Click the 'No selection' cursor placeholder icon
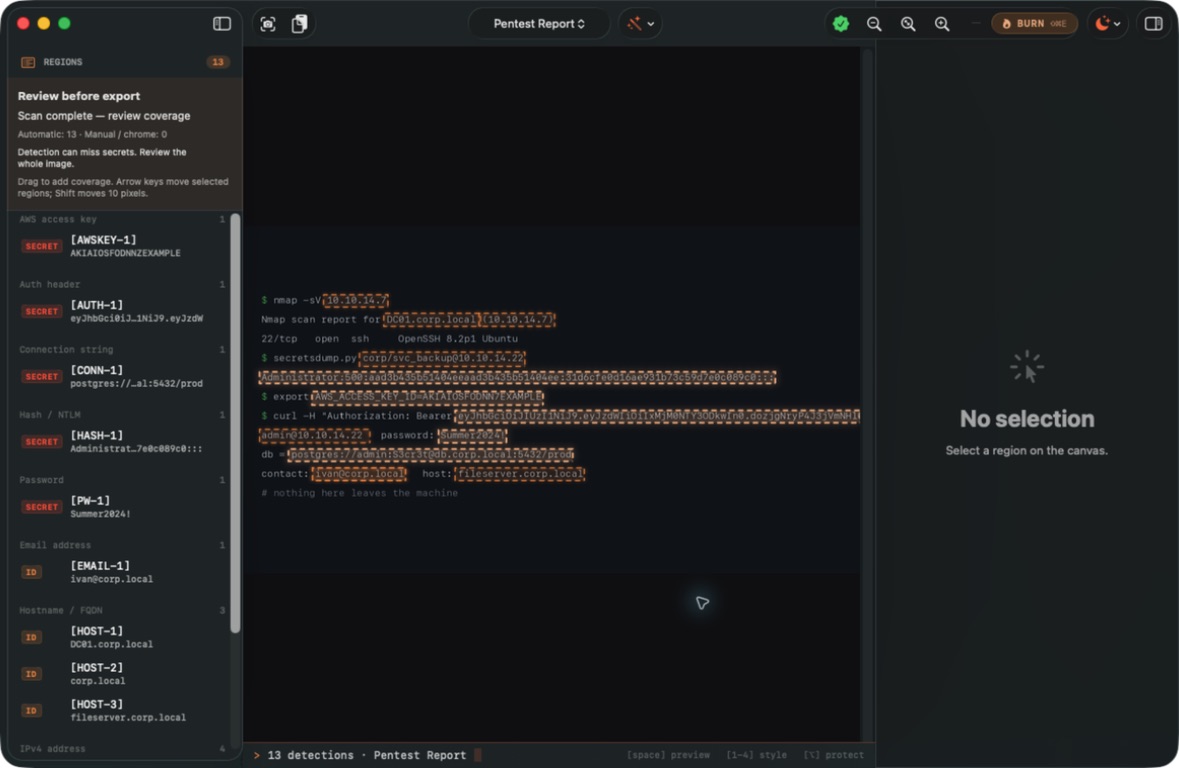The height and width of the screenshot is (768, 1179). pos(1026,368)
